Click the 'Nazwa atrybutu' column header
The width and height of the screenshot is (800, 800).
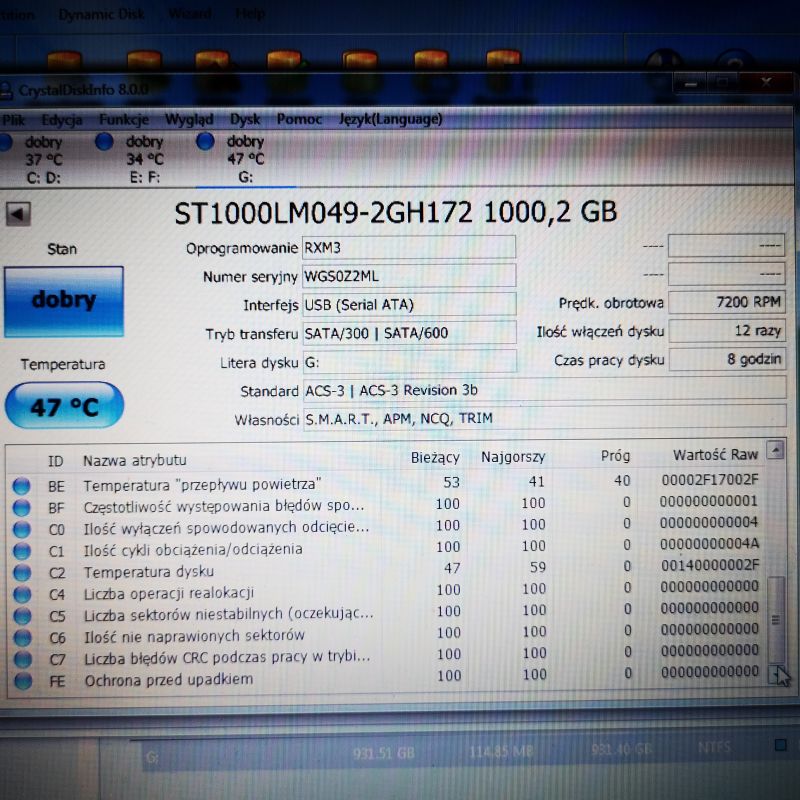[135, 460]
